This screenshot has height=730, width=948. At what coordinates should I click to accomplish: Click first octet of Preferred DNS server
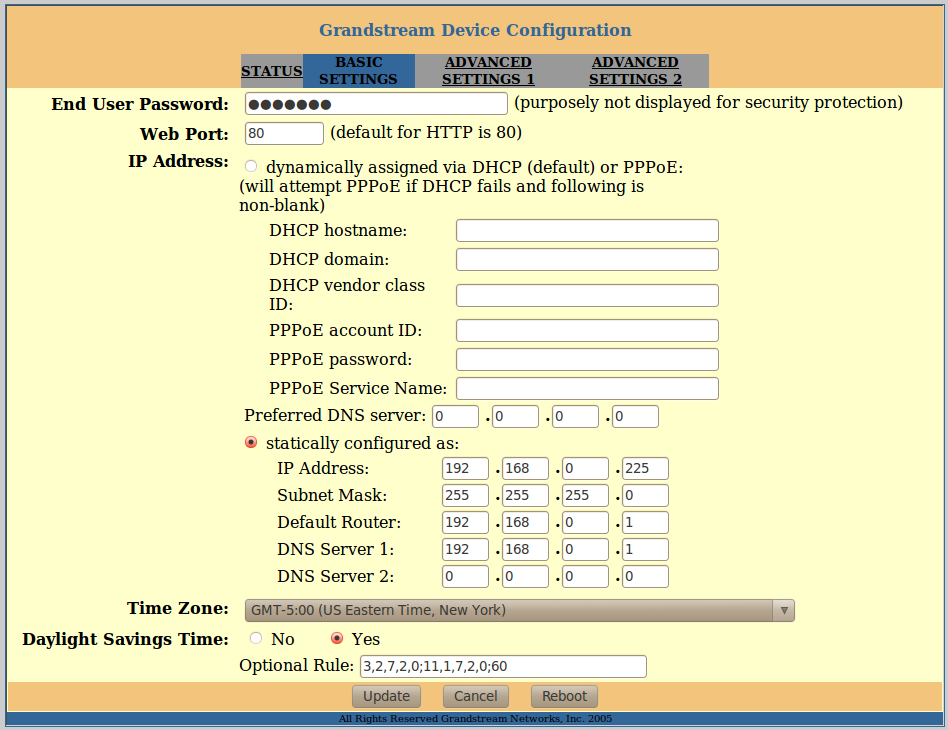coord(455,416)
